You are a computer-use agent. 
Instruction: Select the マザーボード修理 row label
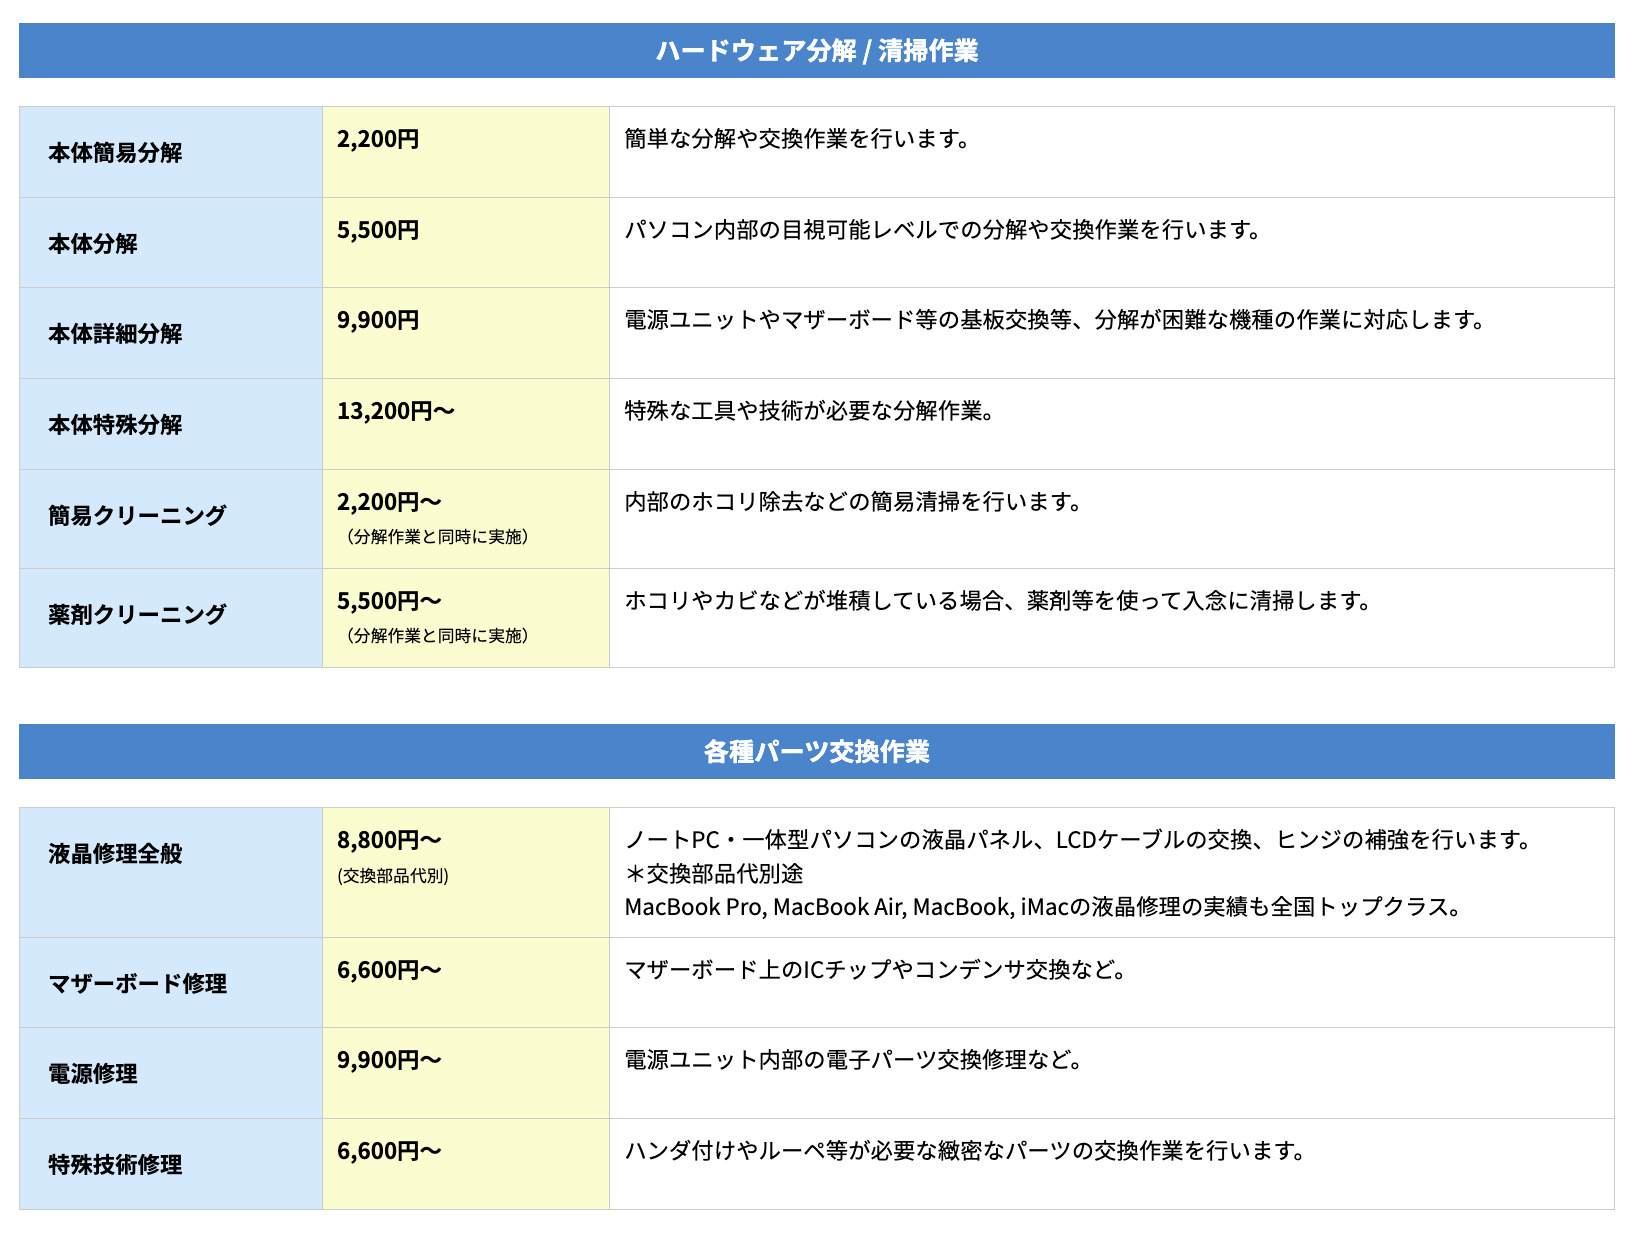point(138,984)
